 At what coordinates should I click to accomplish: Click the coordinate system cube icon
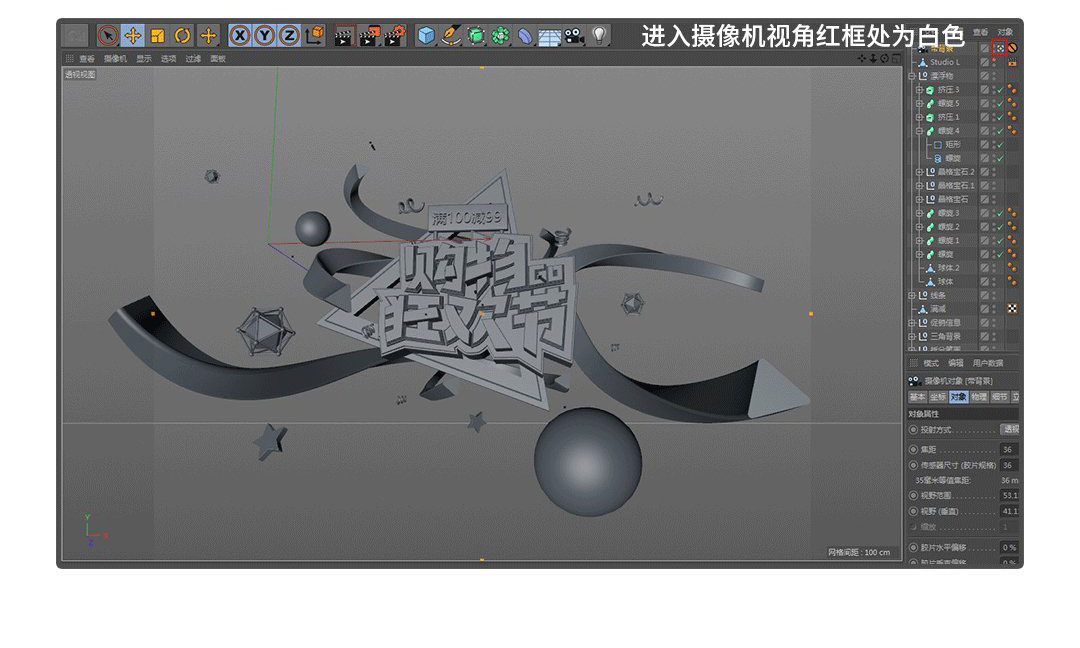coord(314,35)
